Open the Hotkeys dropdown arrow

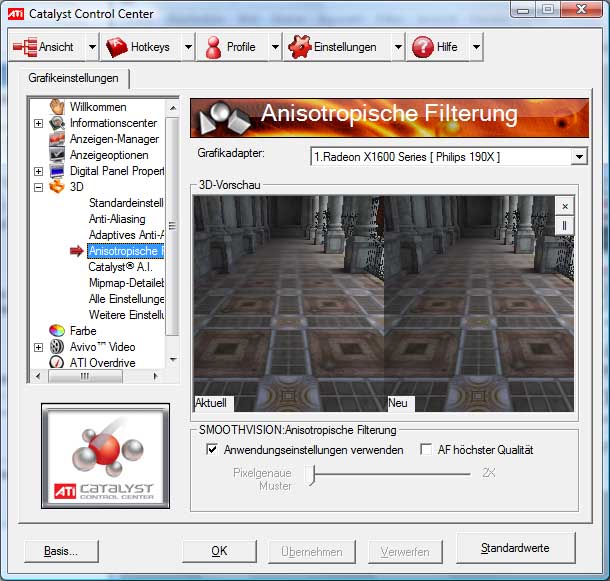pos(188,47)
